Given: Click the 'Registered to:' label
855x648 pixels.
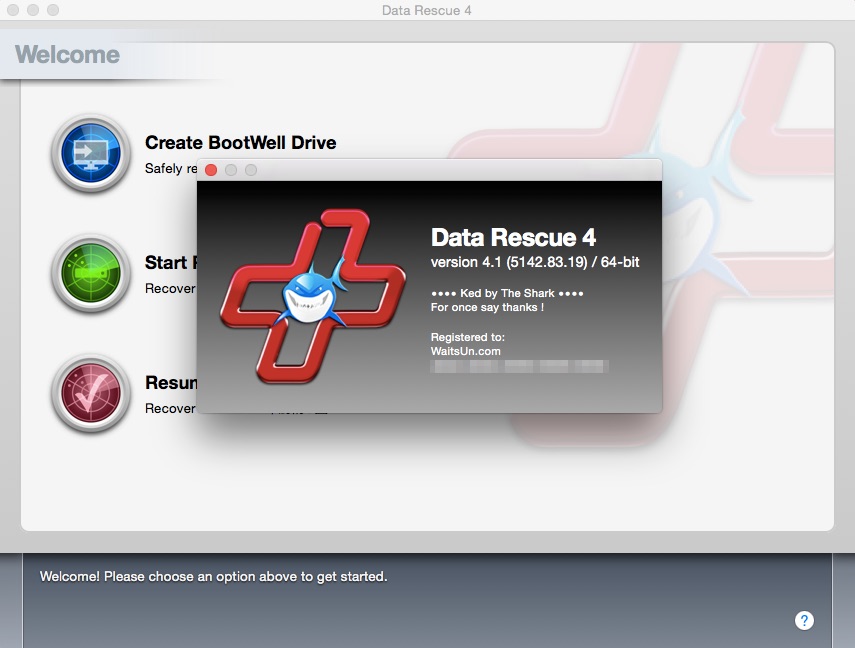Looking at the screenshot, I should pyautogui.click(x=468, y=337).
